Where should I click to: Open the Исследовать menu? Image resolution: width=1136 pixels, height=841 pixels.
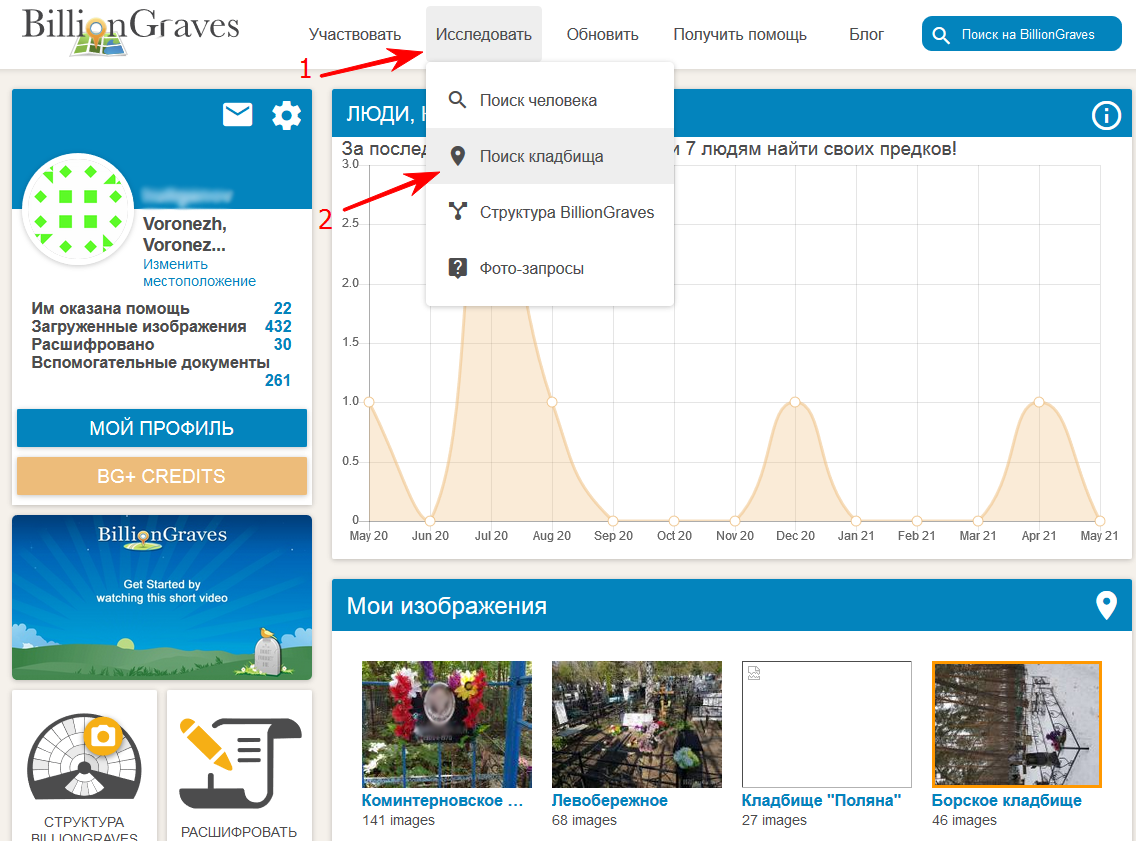(483, 34)
